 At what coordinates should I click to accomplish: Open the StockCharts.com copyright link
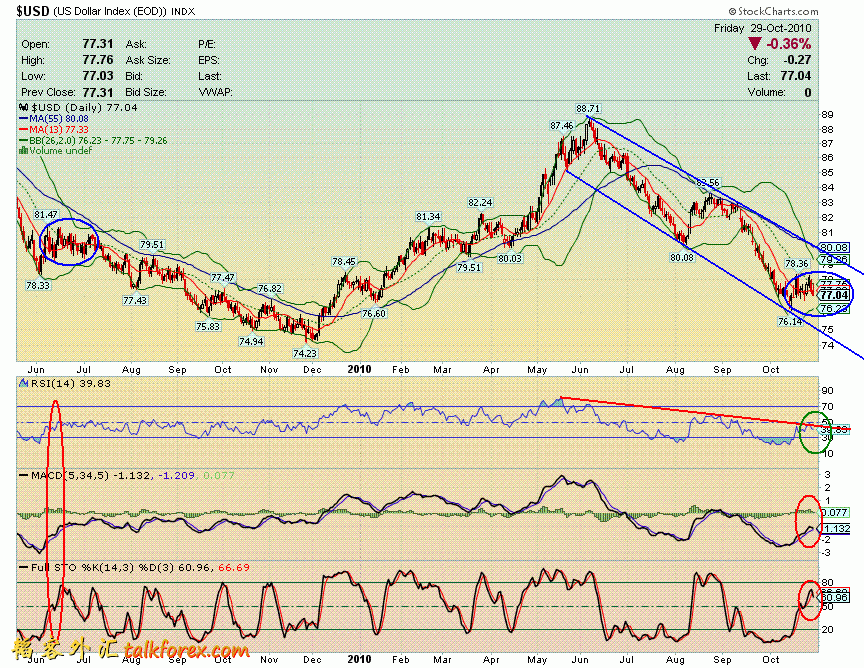pos(773,11)
